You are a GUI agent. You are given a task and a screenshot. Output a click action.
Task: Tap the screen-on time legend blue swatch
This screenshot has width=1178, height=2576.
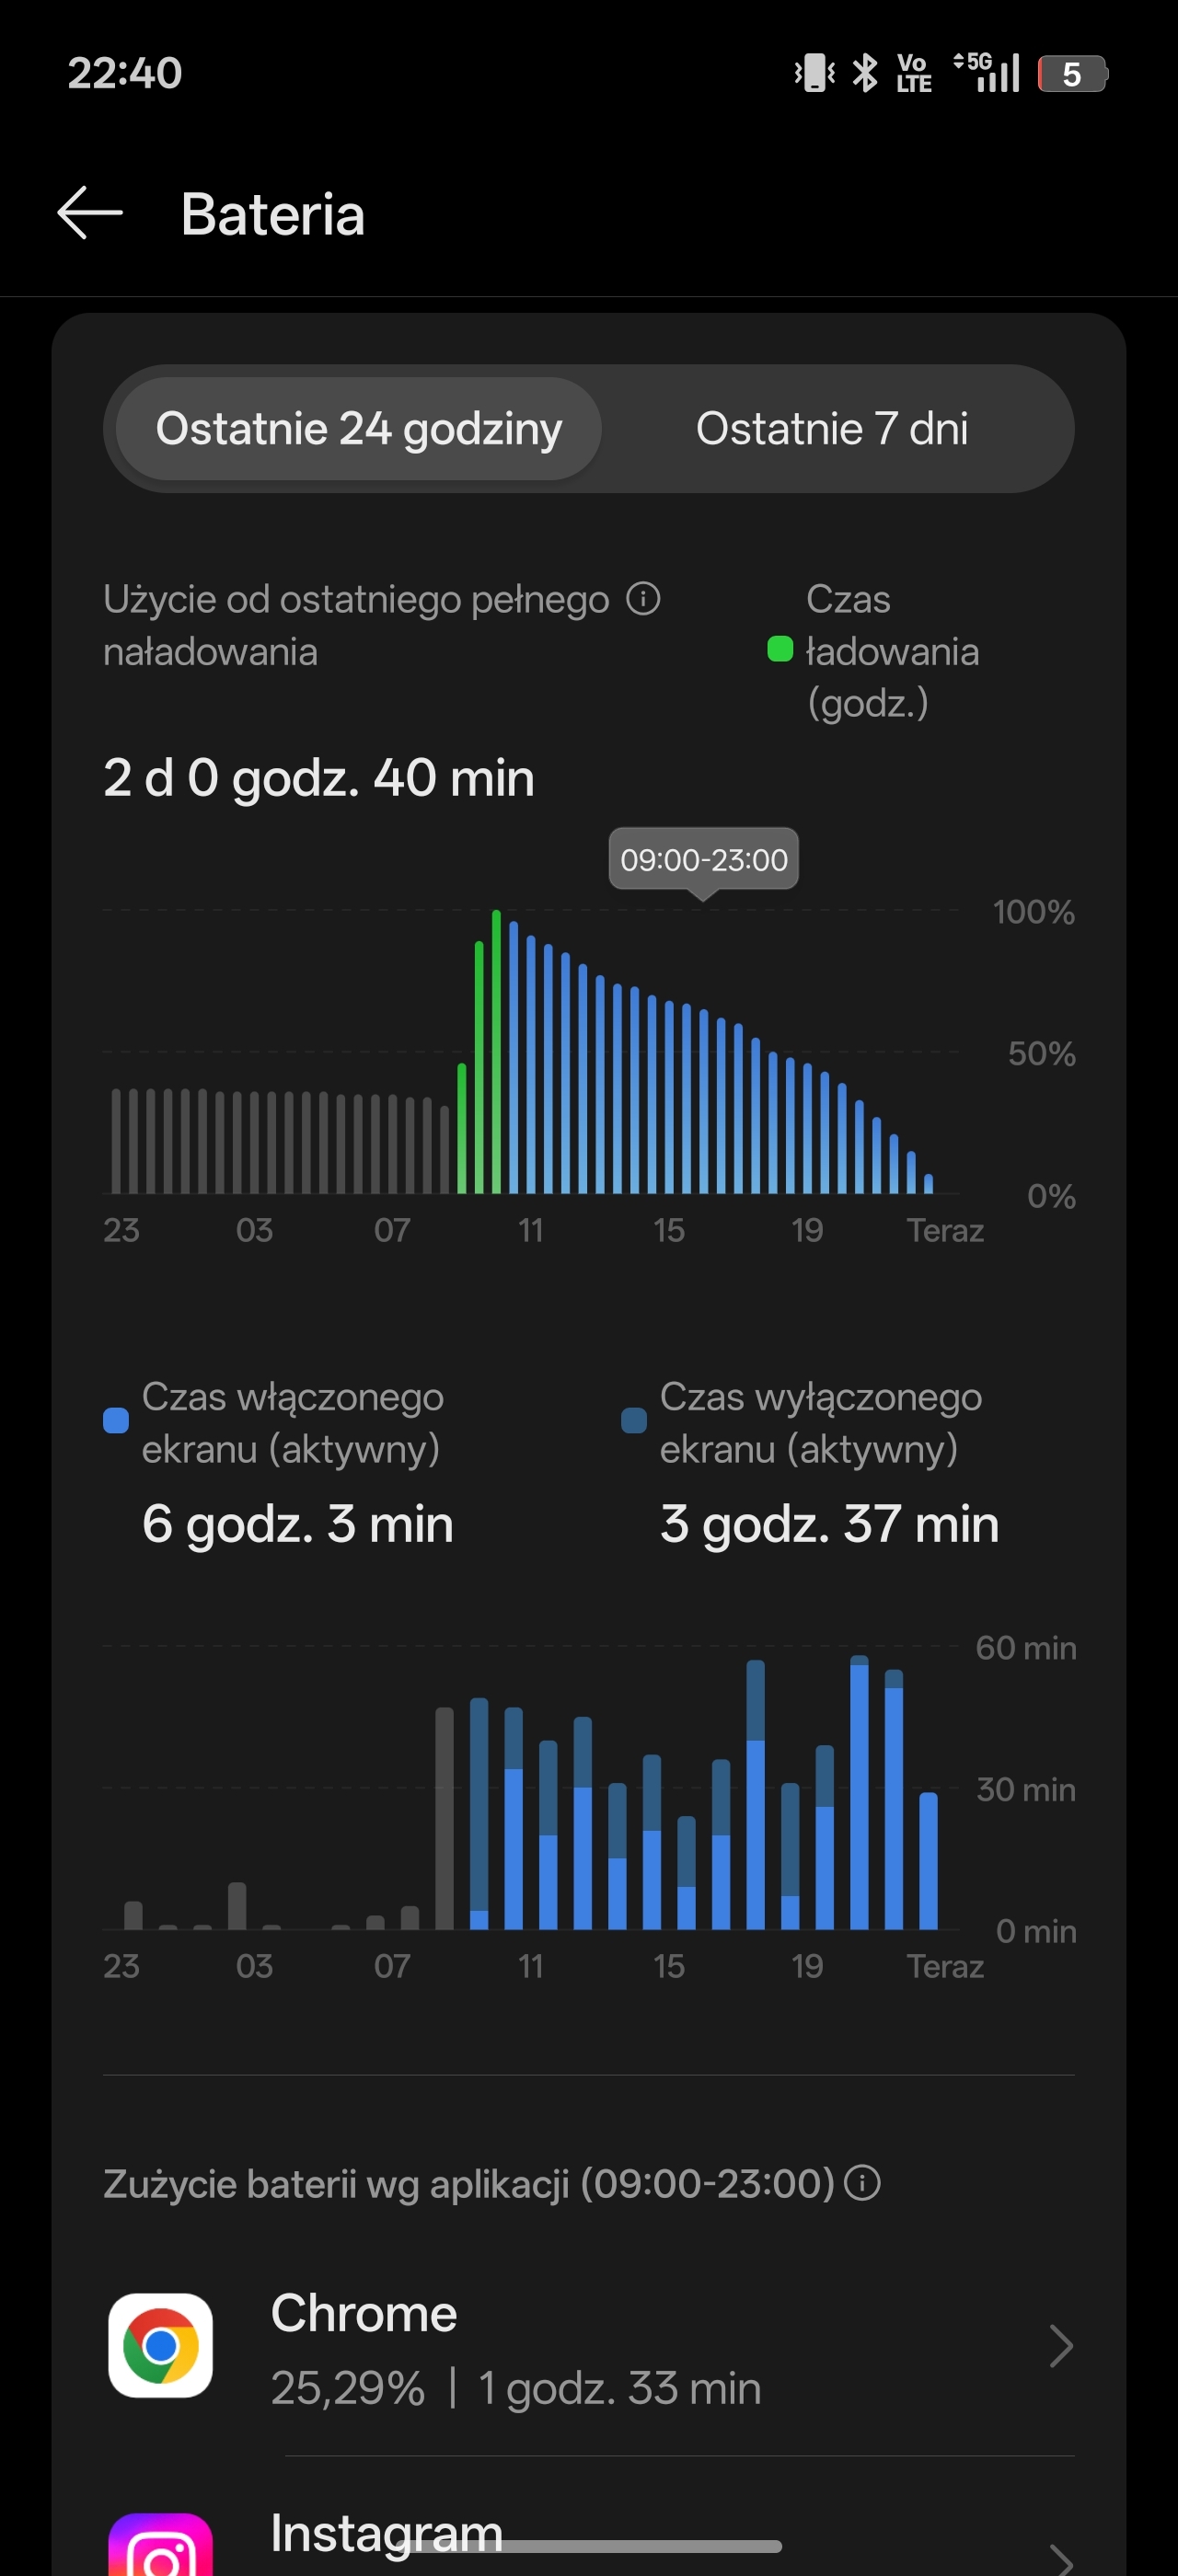(116, 1421)
